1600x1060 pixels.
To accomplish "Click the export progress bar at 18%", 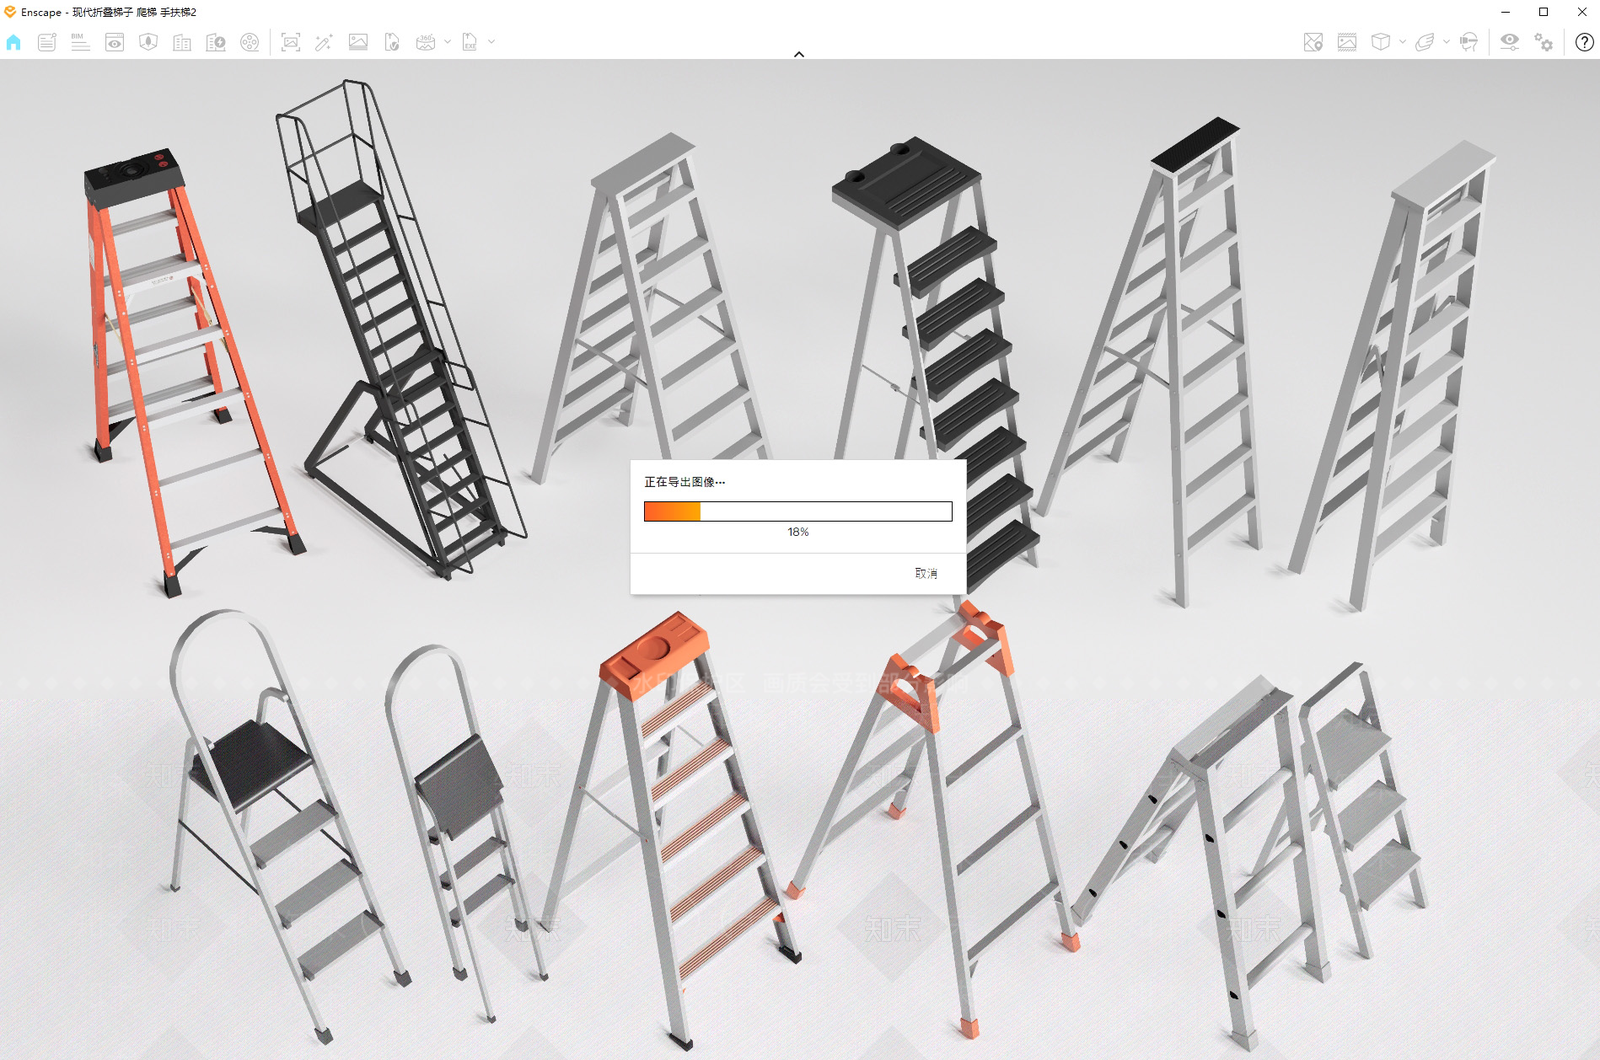I will (798, 512).
